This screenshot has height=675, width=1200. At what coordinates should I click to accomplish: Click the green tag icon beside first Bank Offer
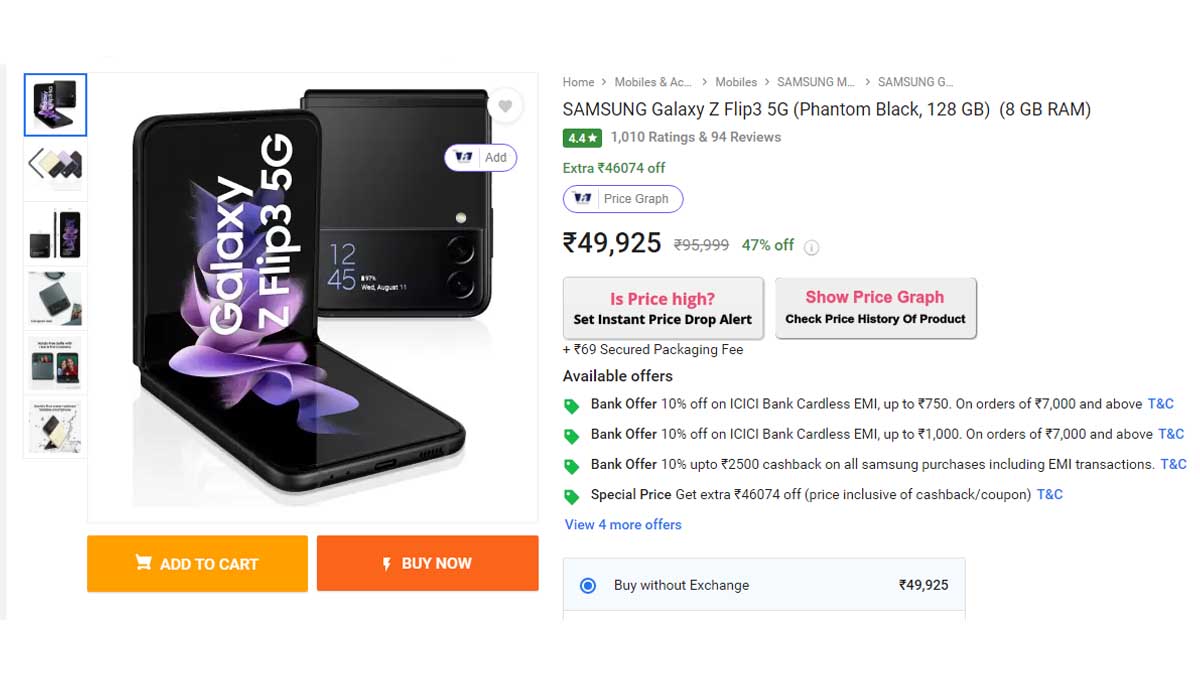click(x=572, y=404)
